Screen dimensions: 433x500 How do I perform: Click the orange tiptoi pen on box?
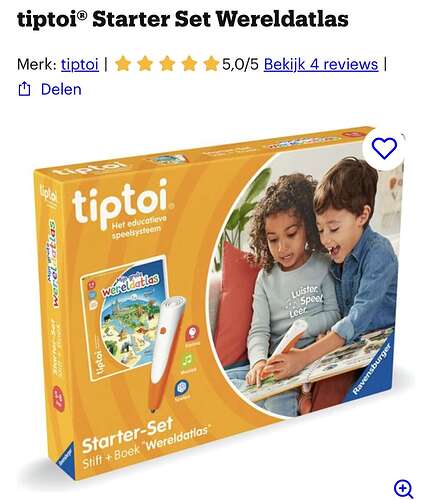click(x=167, y=353)
